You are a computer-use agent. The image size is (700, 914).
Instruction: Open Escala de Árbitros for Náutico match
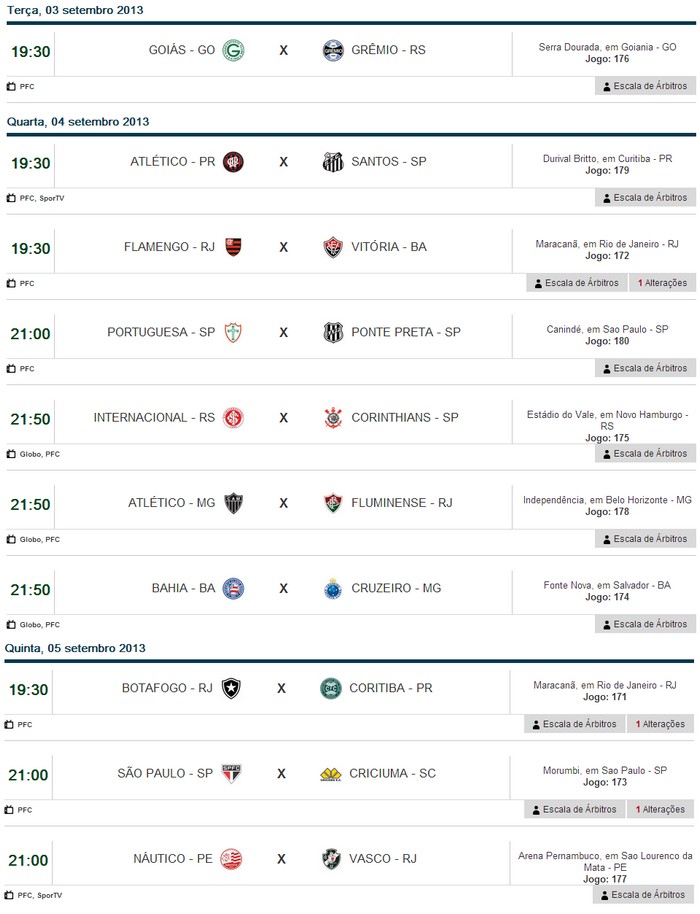[x=643, y=895]
